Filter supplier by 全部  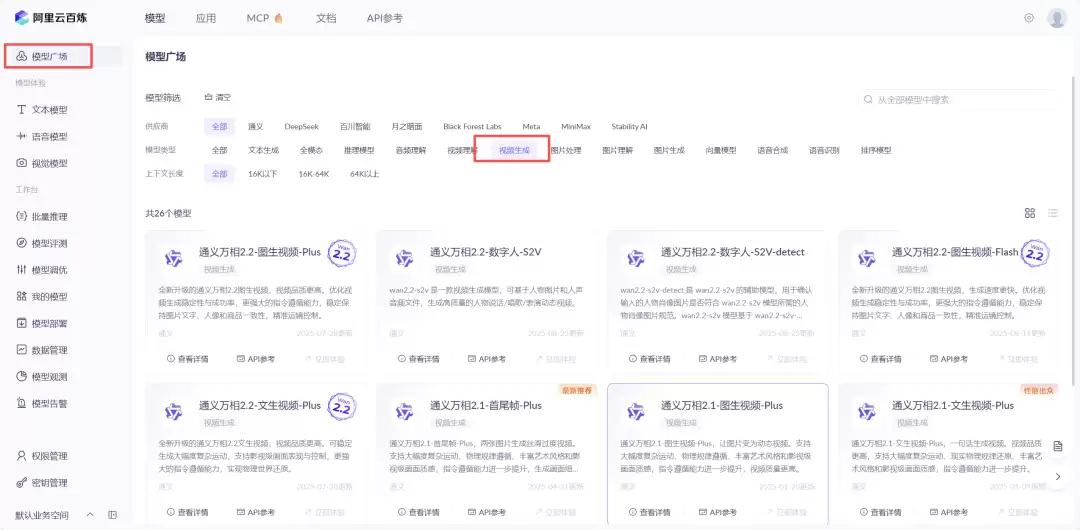(220, 127)
